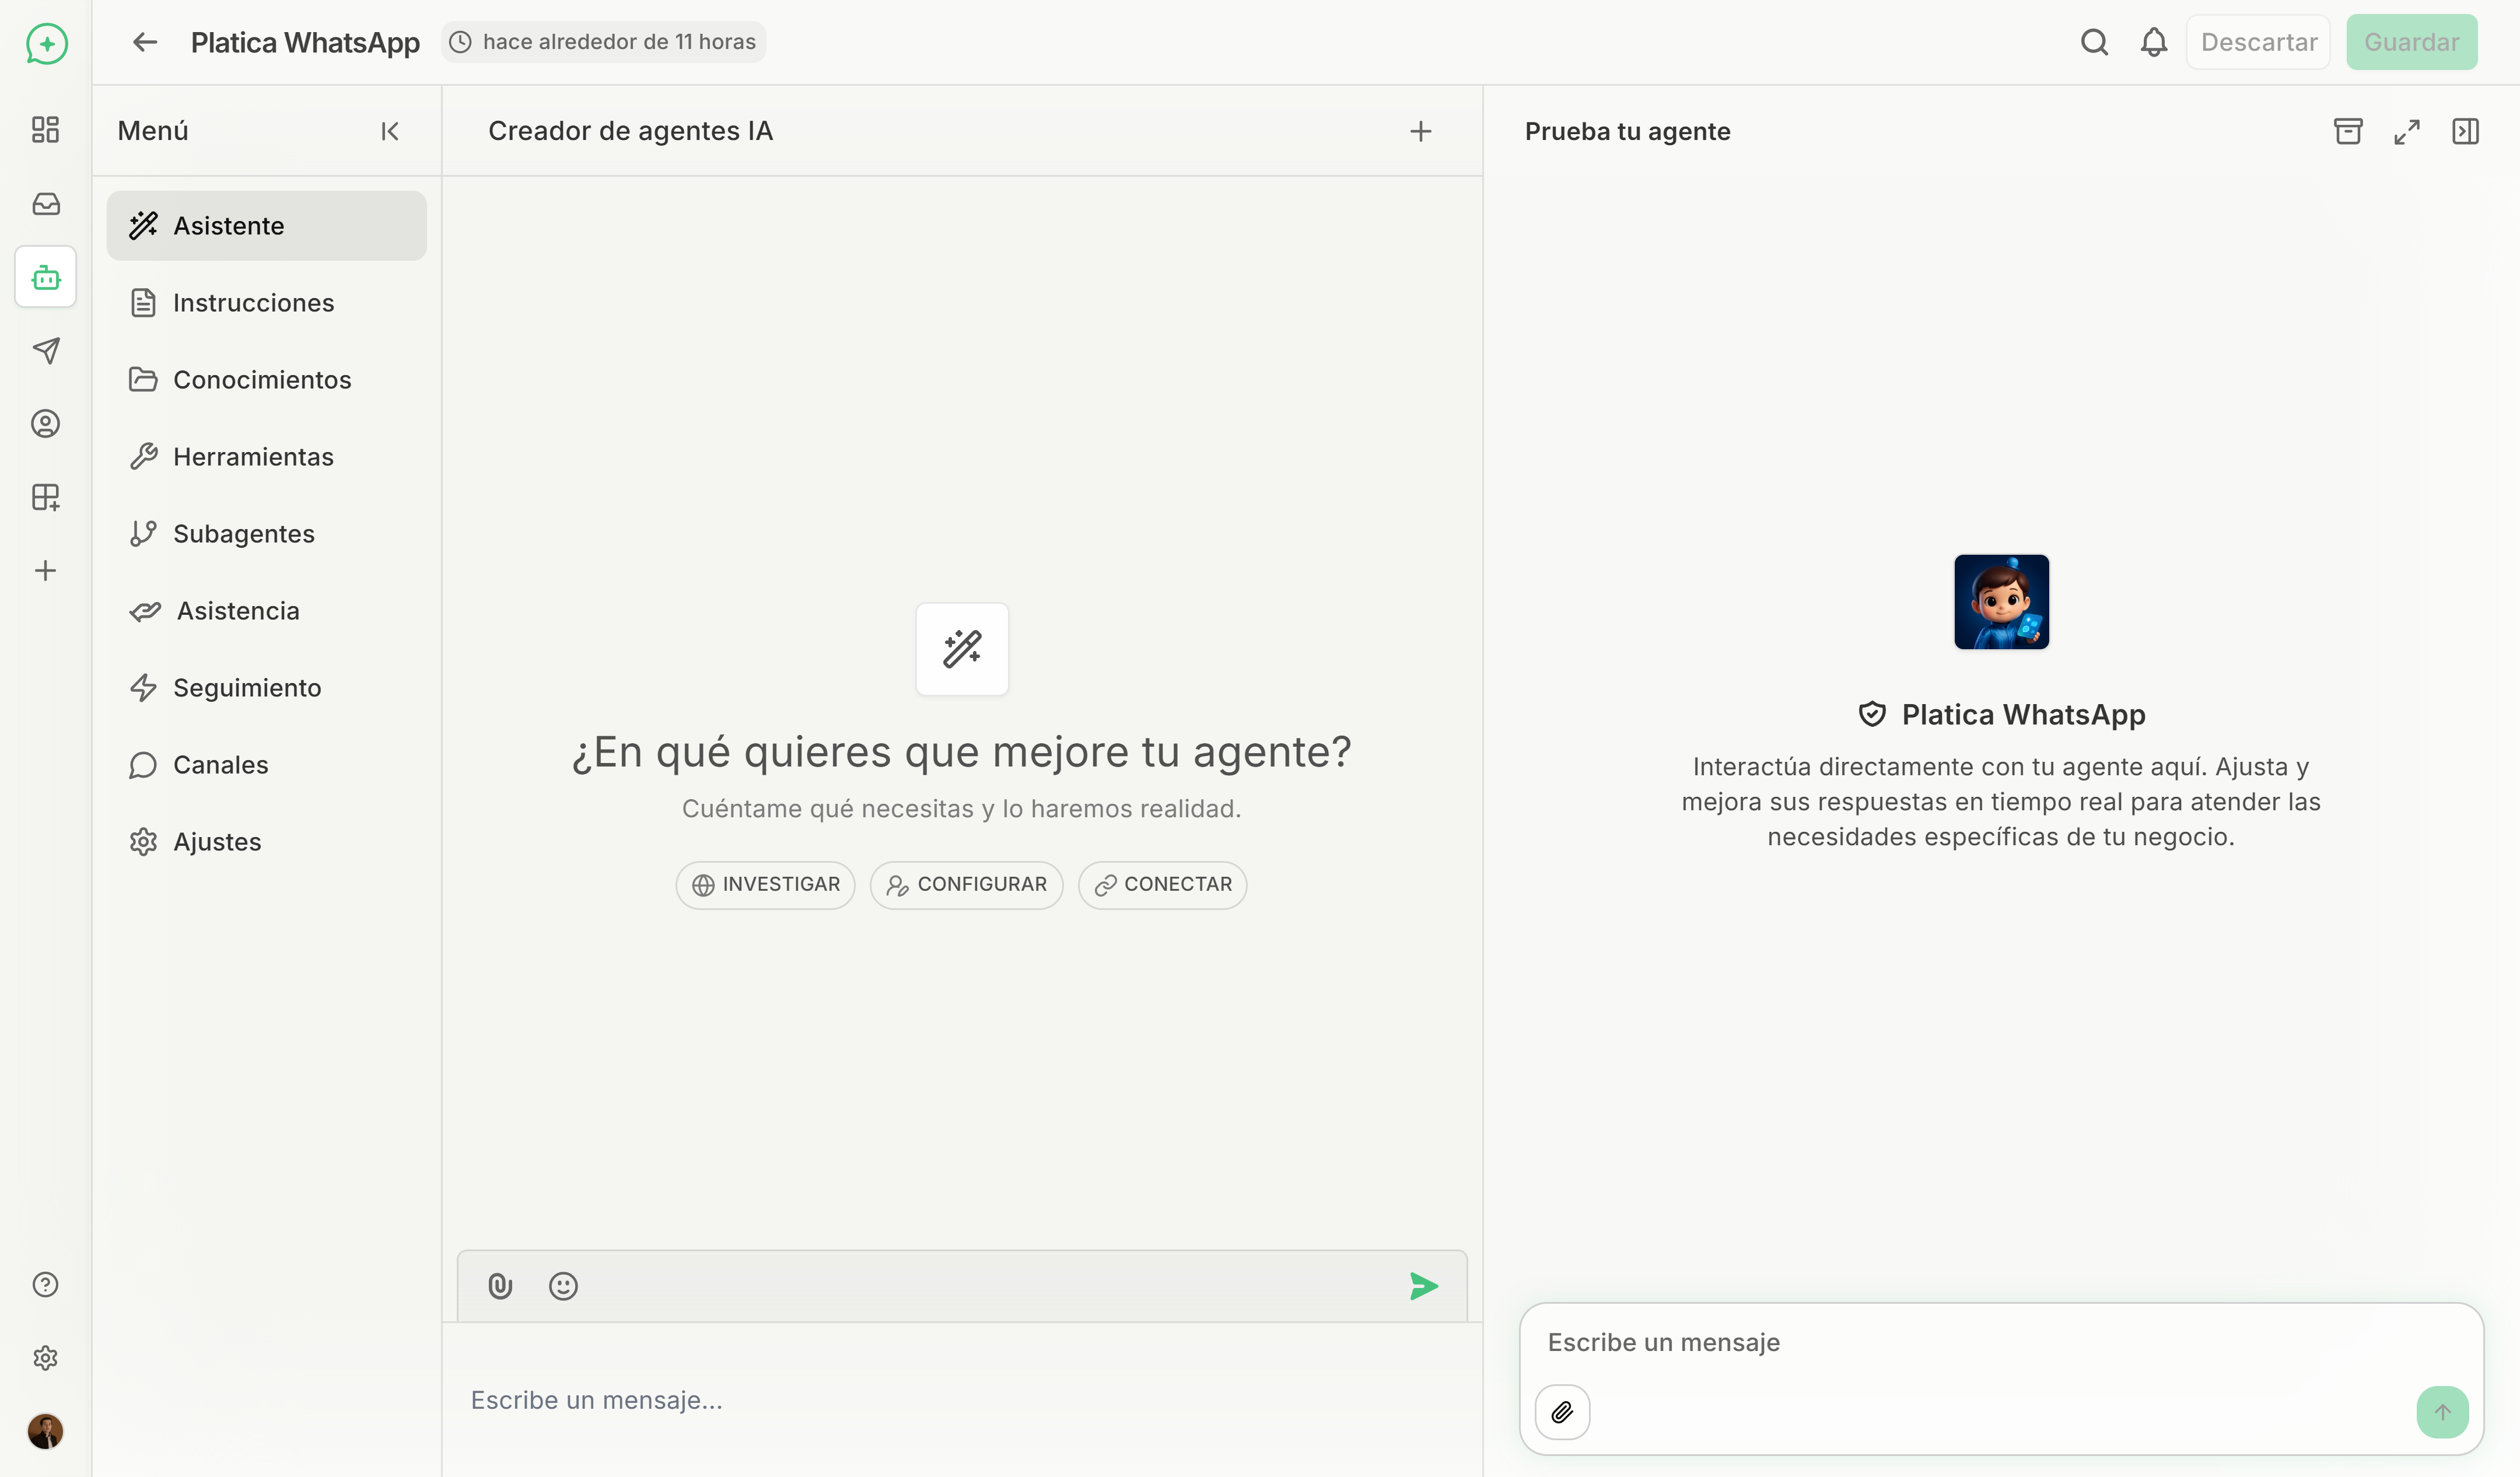Send message with the paper plane icon
Image resolution: width=2520 pixels, height=1477 pixels.
(1423, 1286)
